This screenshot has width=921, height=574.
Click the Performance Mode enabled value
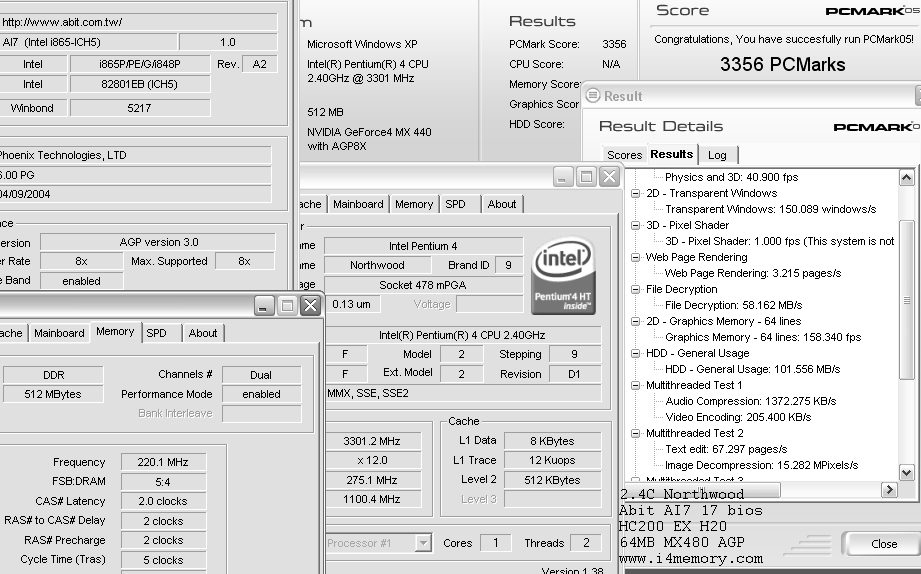coord(261,394)
